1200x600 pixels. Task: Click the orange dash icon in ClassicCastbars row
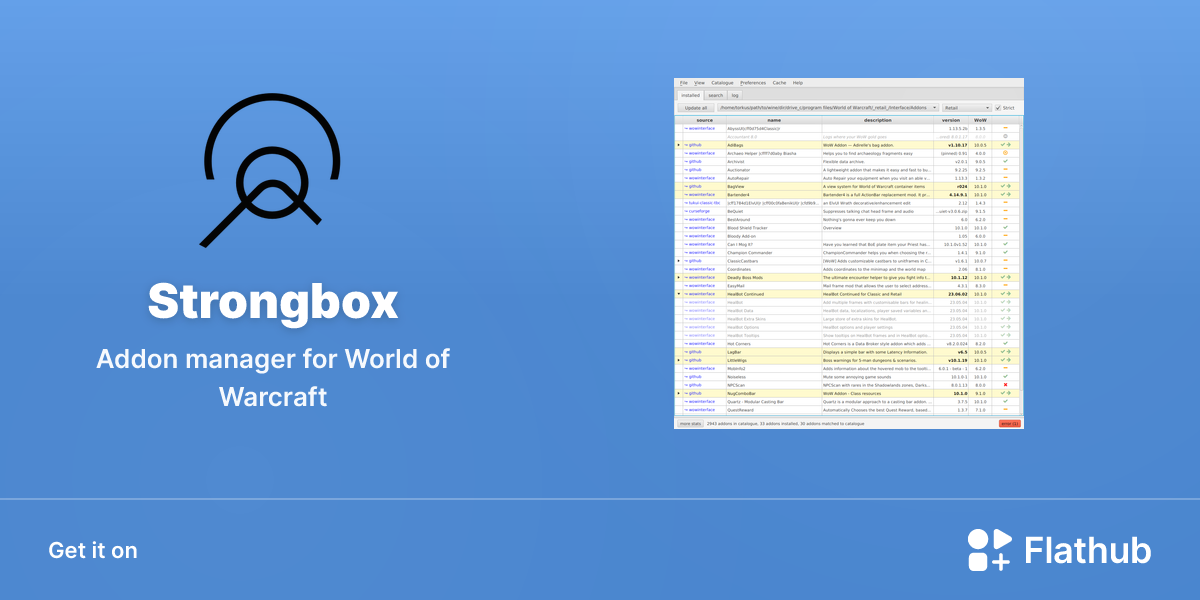point(1005,260)
